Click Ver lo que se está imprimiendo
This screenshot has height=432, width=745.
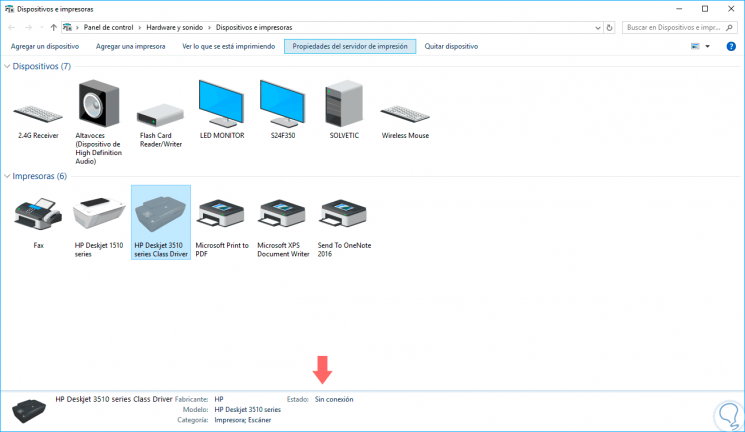click(x=229, y=46)
